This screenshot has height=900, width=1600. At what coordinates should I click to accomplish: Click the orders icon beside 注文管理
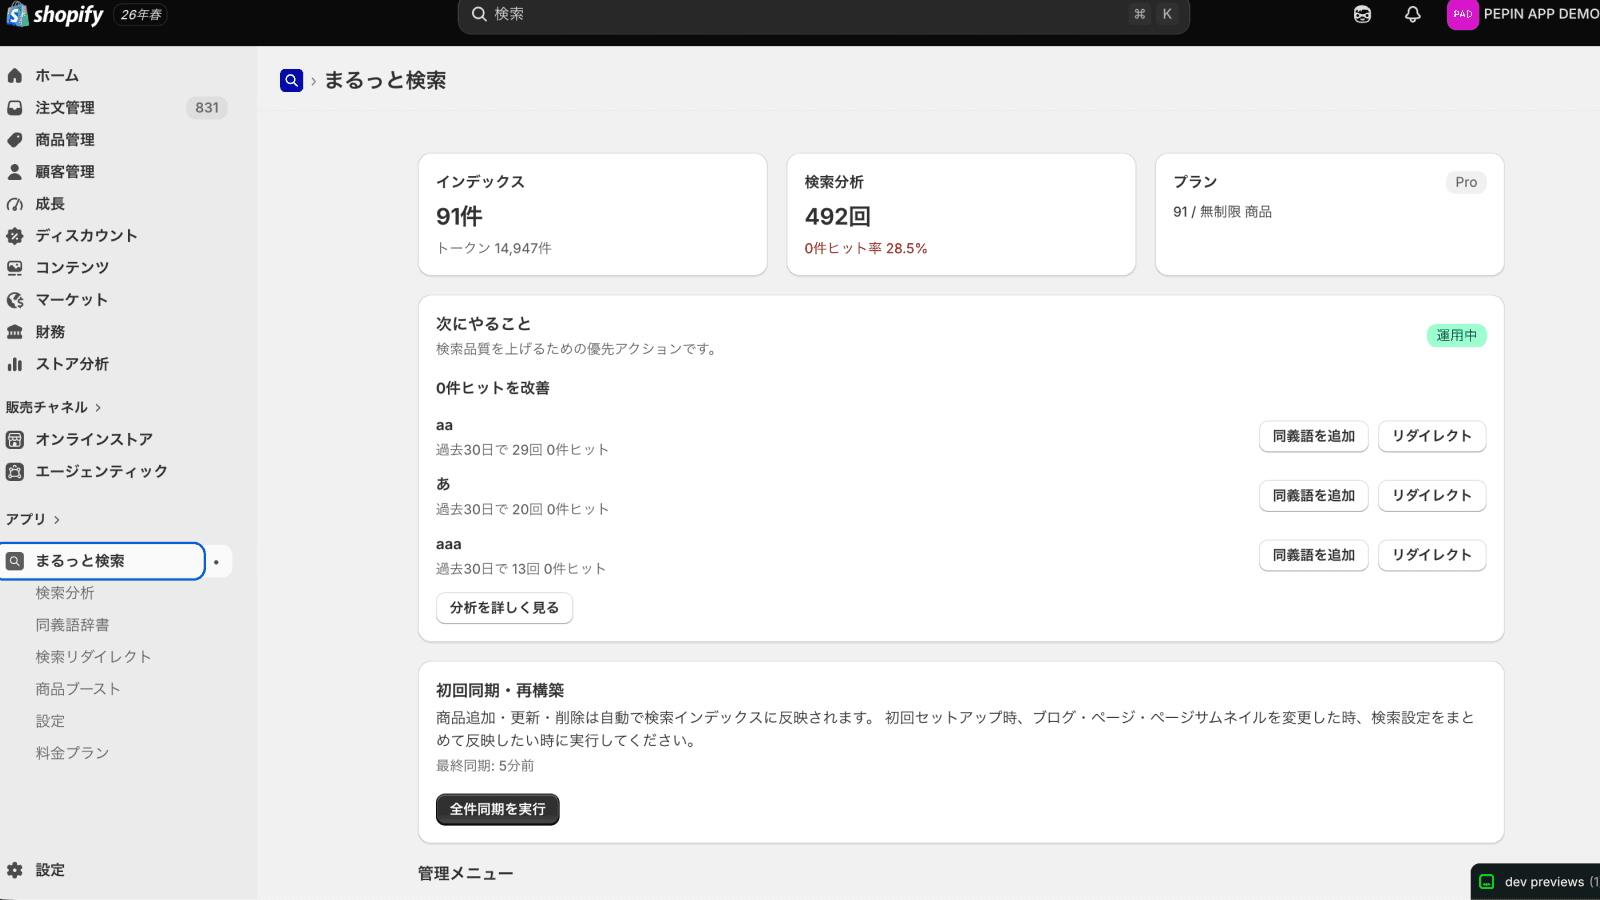tap(15, 108)
